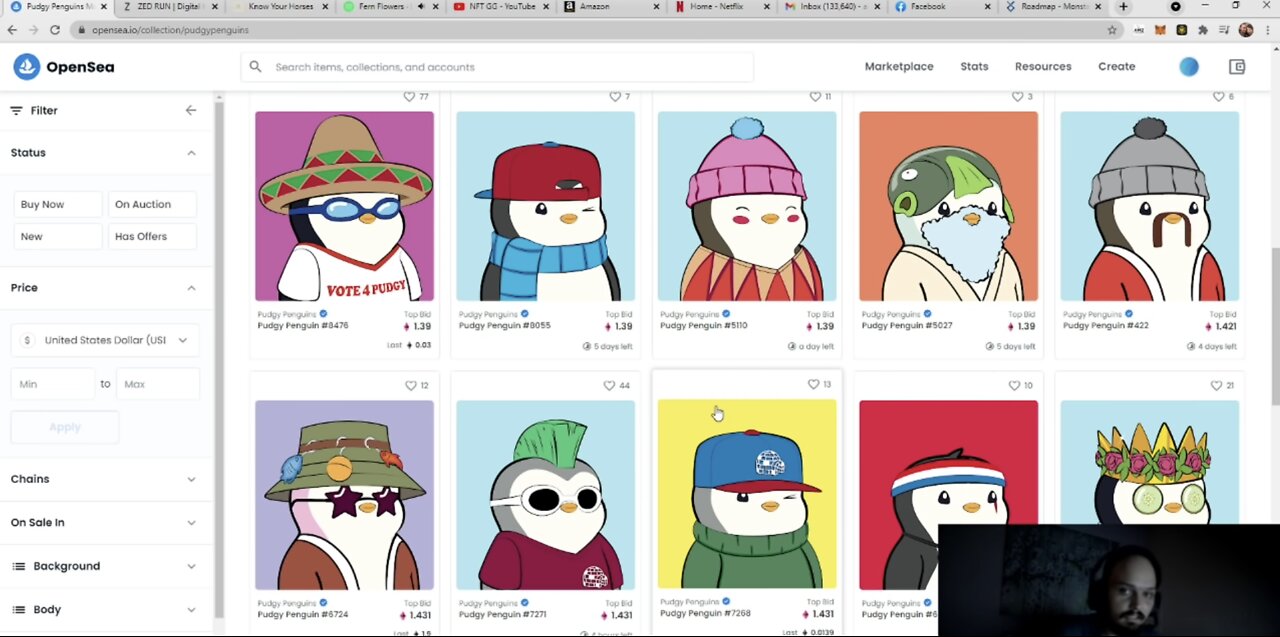Viewport: 1280px width, 637px height.
Task: Open mohawk penguin #7271 image
Action: click(546, 495)
